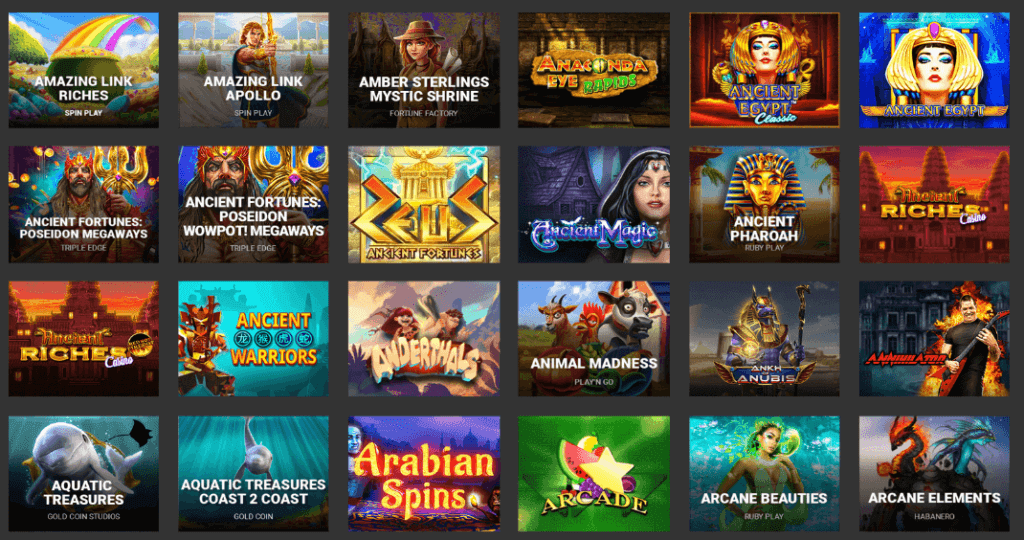Open Arcane Elements by Habanero
This screenshot has height=540, width=1024.
pos(934,474)
